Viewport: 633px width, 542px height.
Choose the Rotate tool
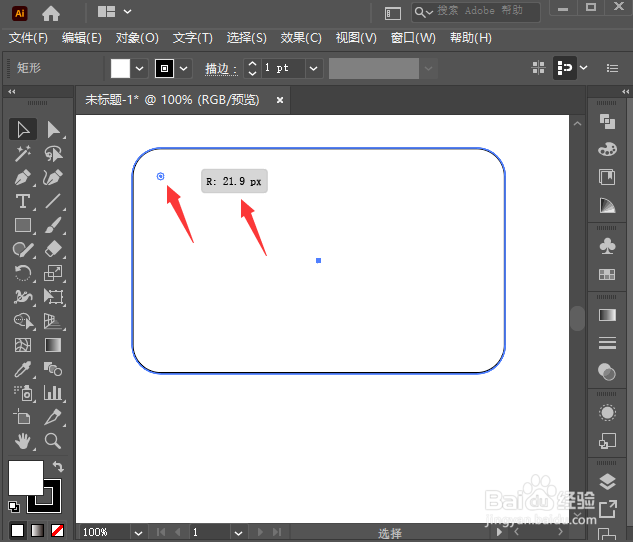coord(23,273)
